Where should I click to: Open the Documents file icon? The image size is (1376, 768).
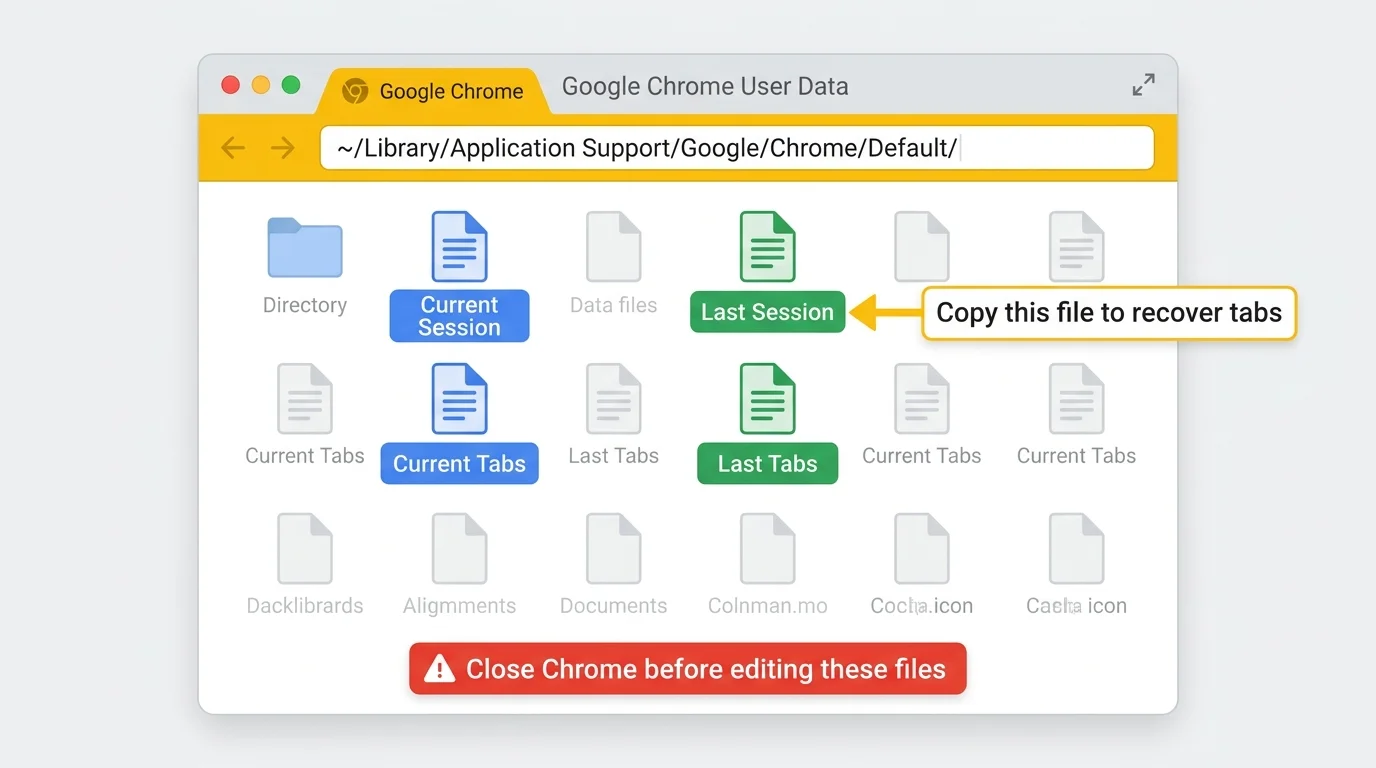(x=613, y=548)
